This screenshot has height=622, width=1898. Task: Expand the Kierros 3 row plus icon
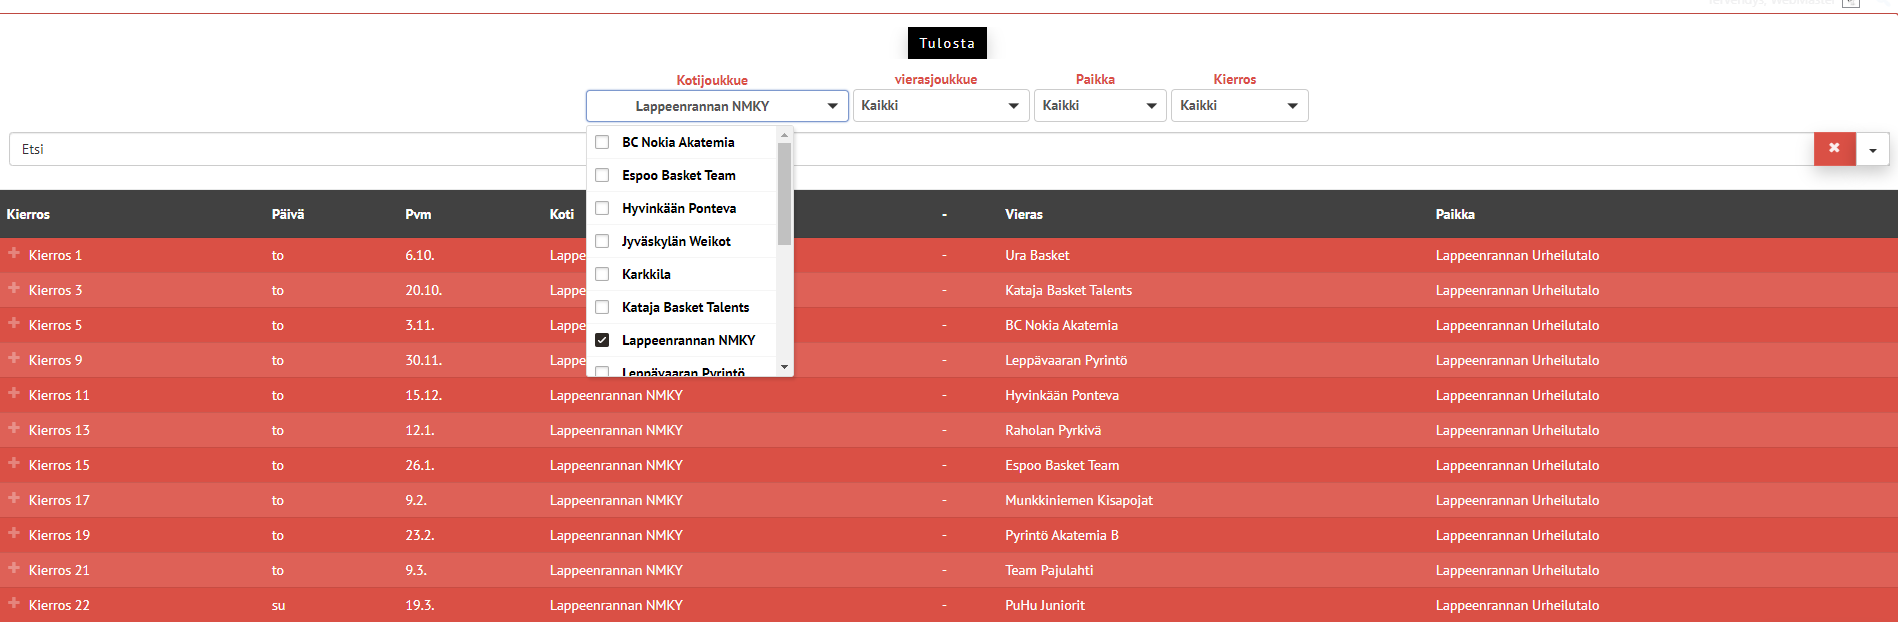point(14,289)
